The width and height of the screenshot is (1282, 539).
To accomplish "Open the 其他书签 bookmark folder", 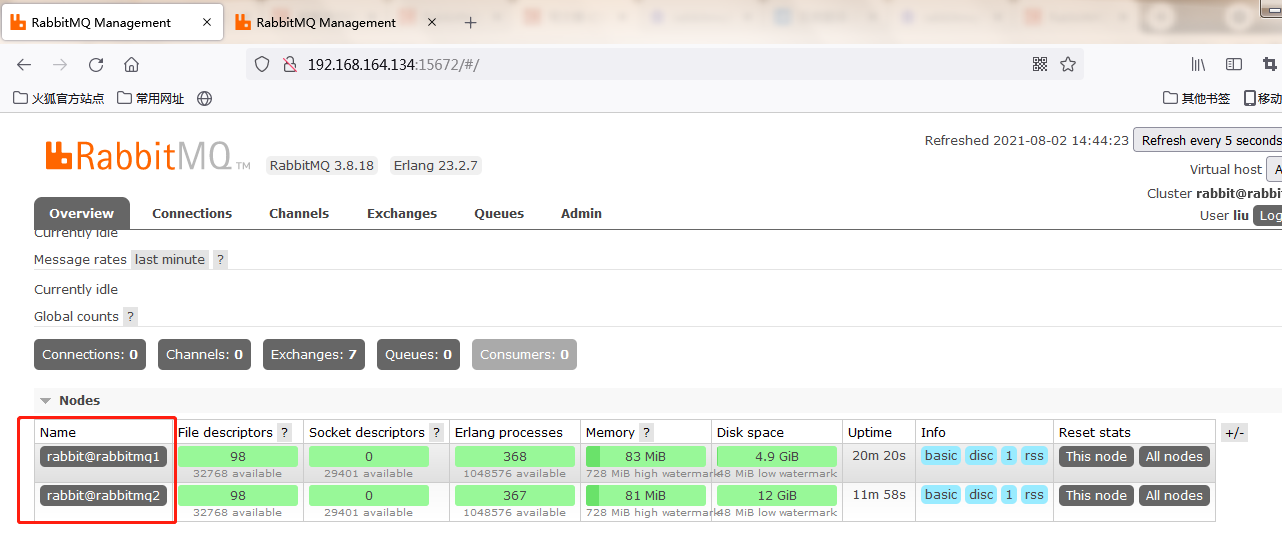I will pyautogui.click(x=1197, y=98).
